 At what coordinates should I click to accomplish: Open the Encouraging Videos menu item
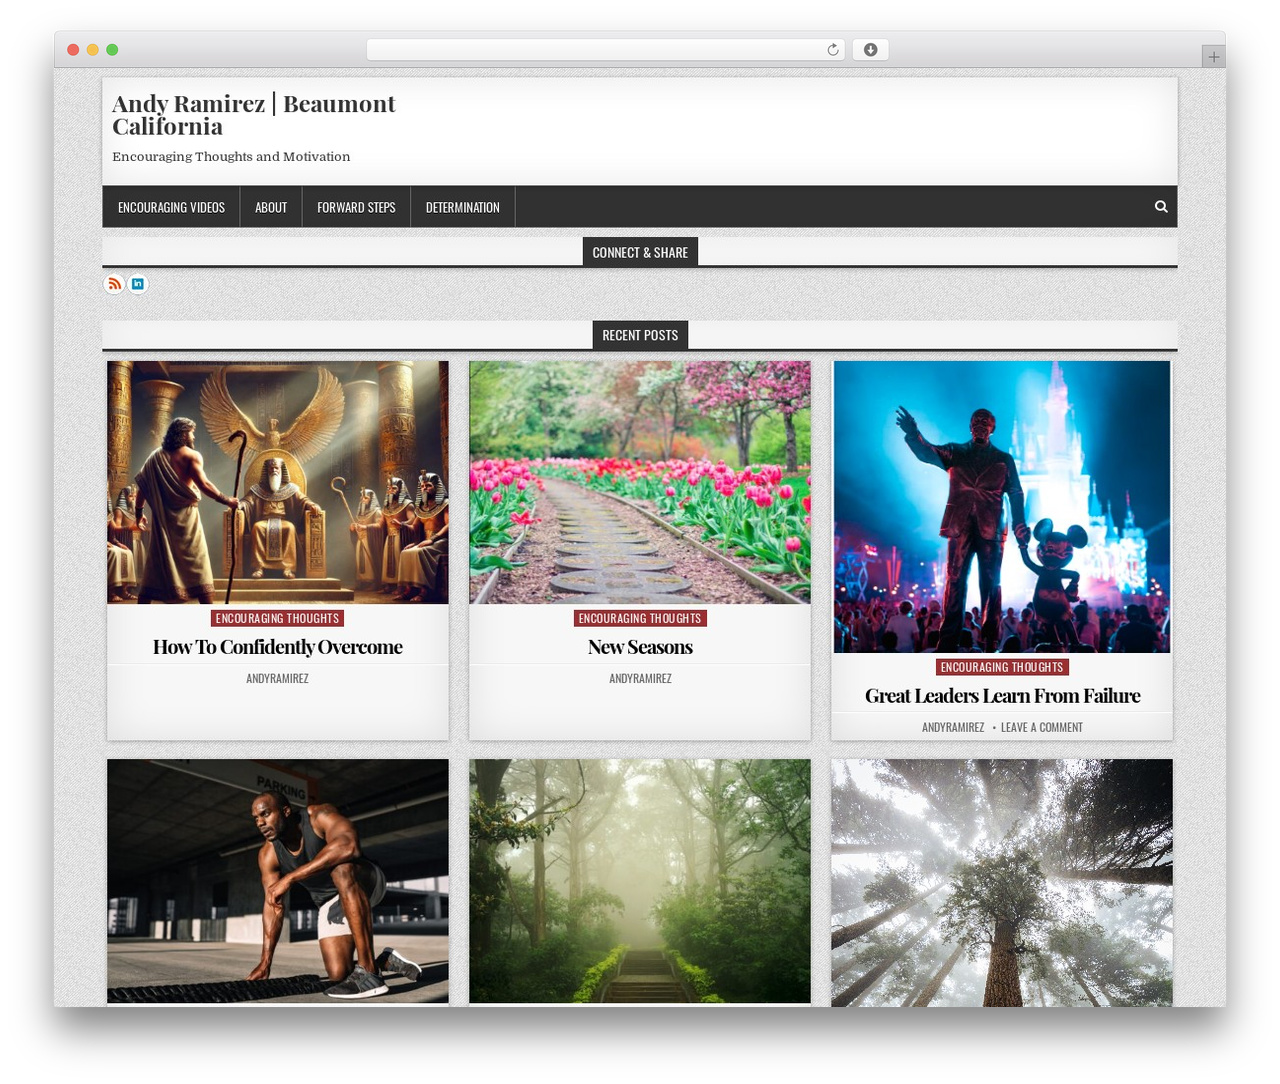pyautogui.click(x=171, y=207)
